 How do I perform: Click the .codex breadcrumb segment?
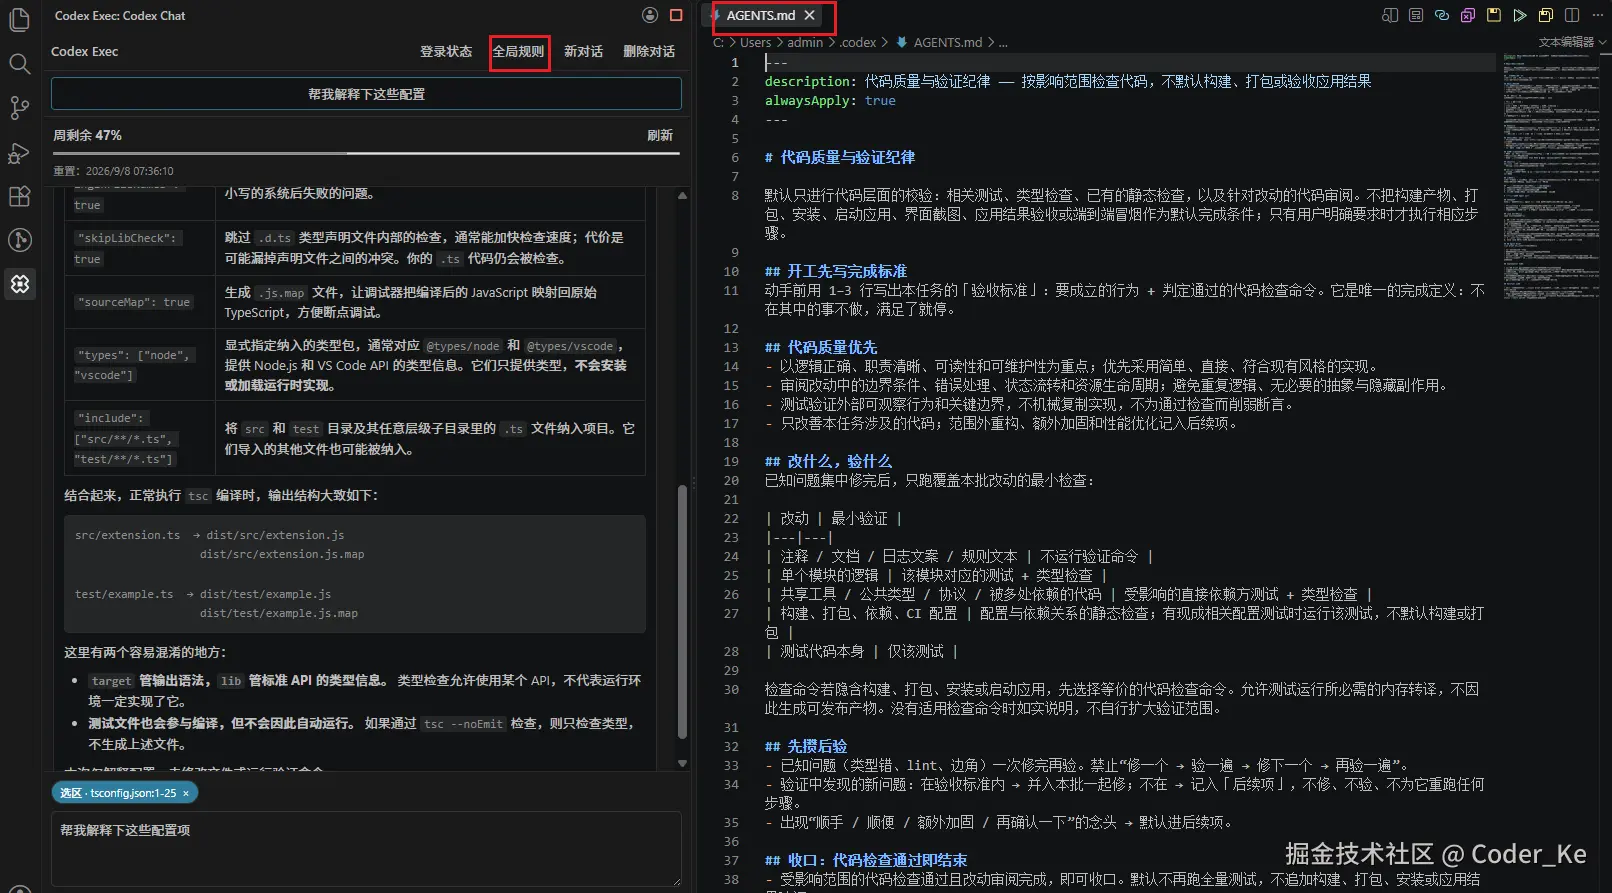(x=858, y=43)
